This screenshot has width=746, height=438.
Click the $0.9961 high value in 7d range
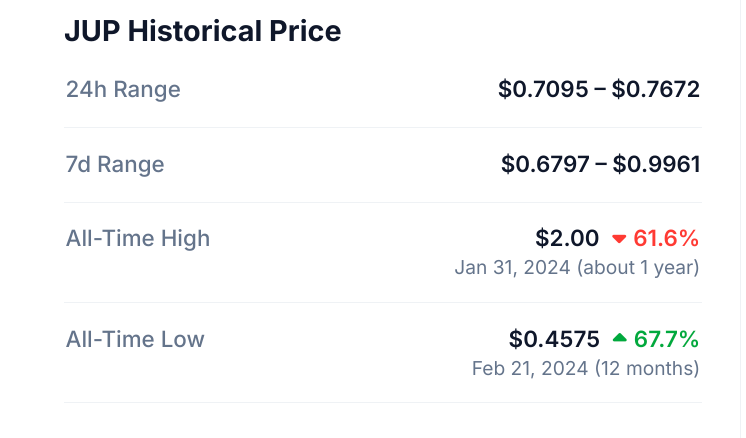point(657,165)
